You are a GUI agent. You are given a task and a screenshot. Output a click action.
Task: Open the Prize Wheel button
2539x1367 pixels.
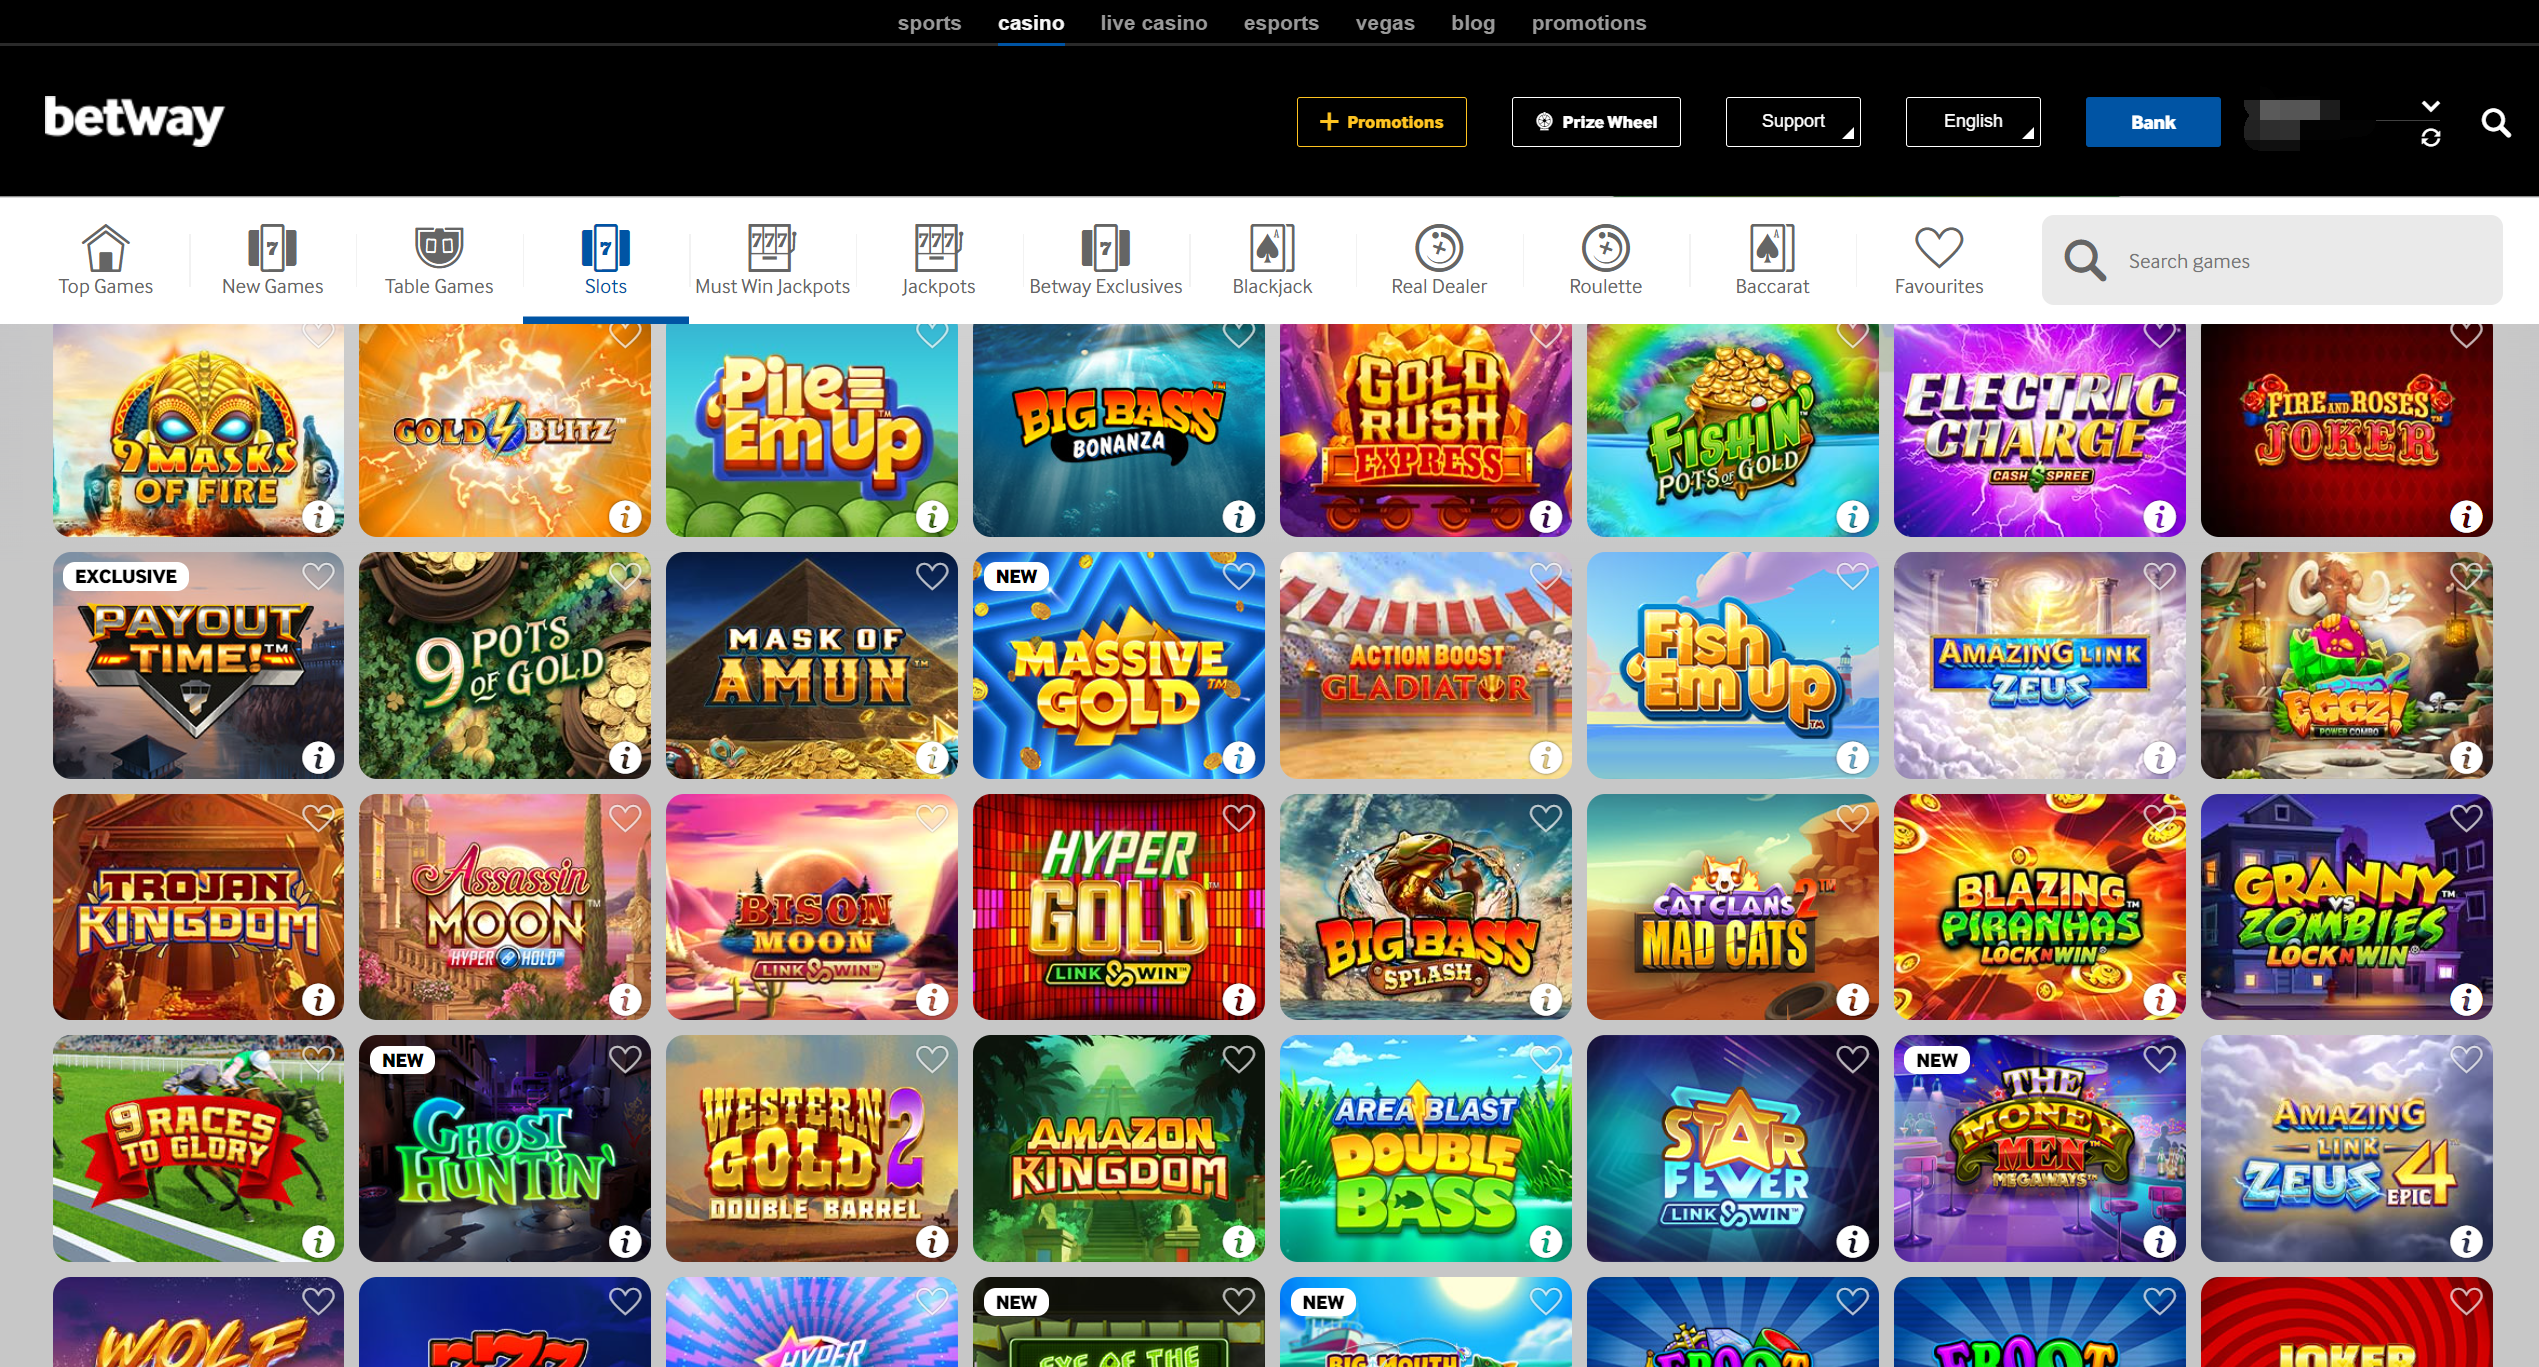click(1596, 122)
